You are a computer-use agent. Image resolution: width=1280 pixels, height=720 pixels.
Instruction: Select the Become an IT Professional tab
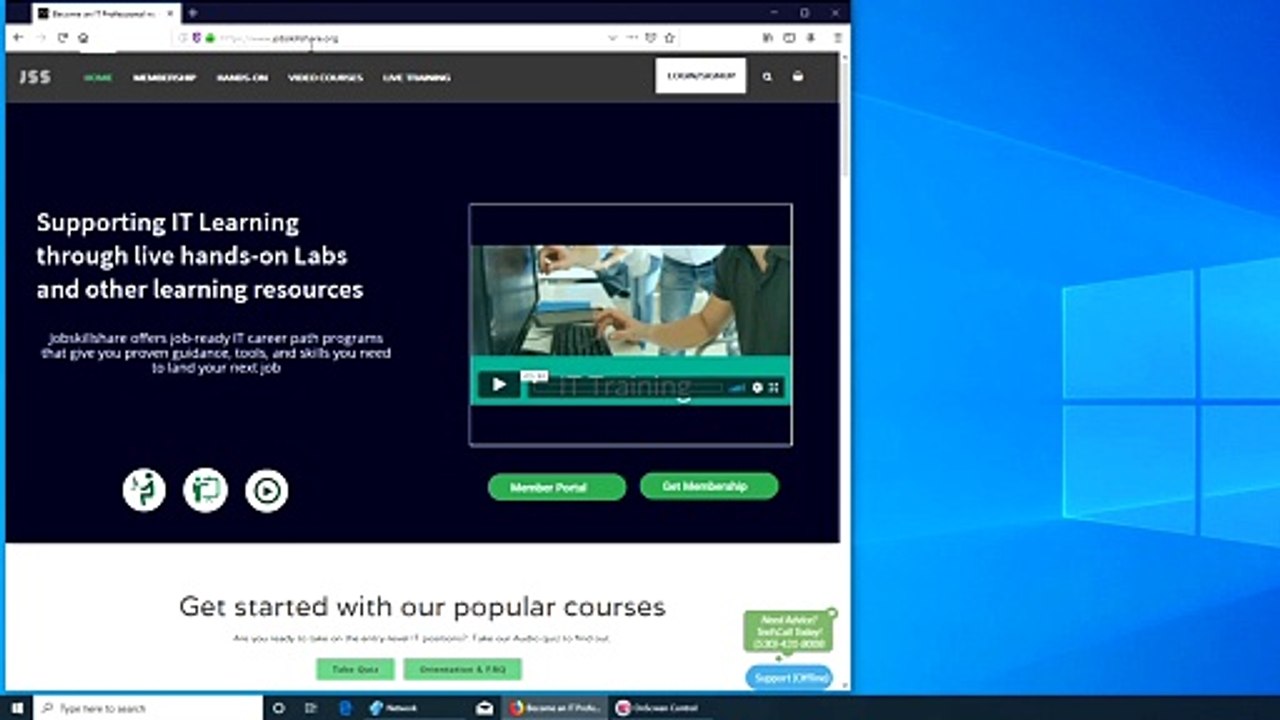click(105, 13)
